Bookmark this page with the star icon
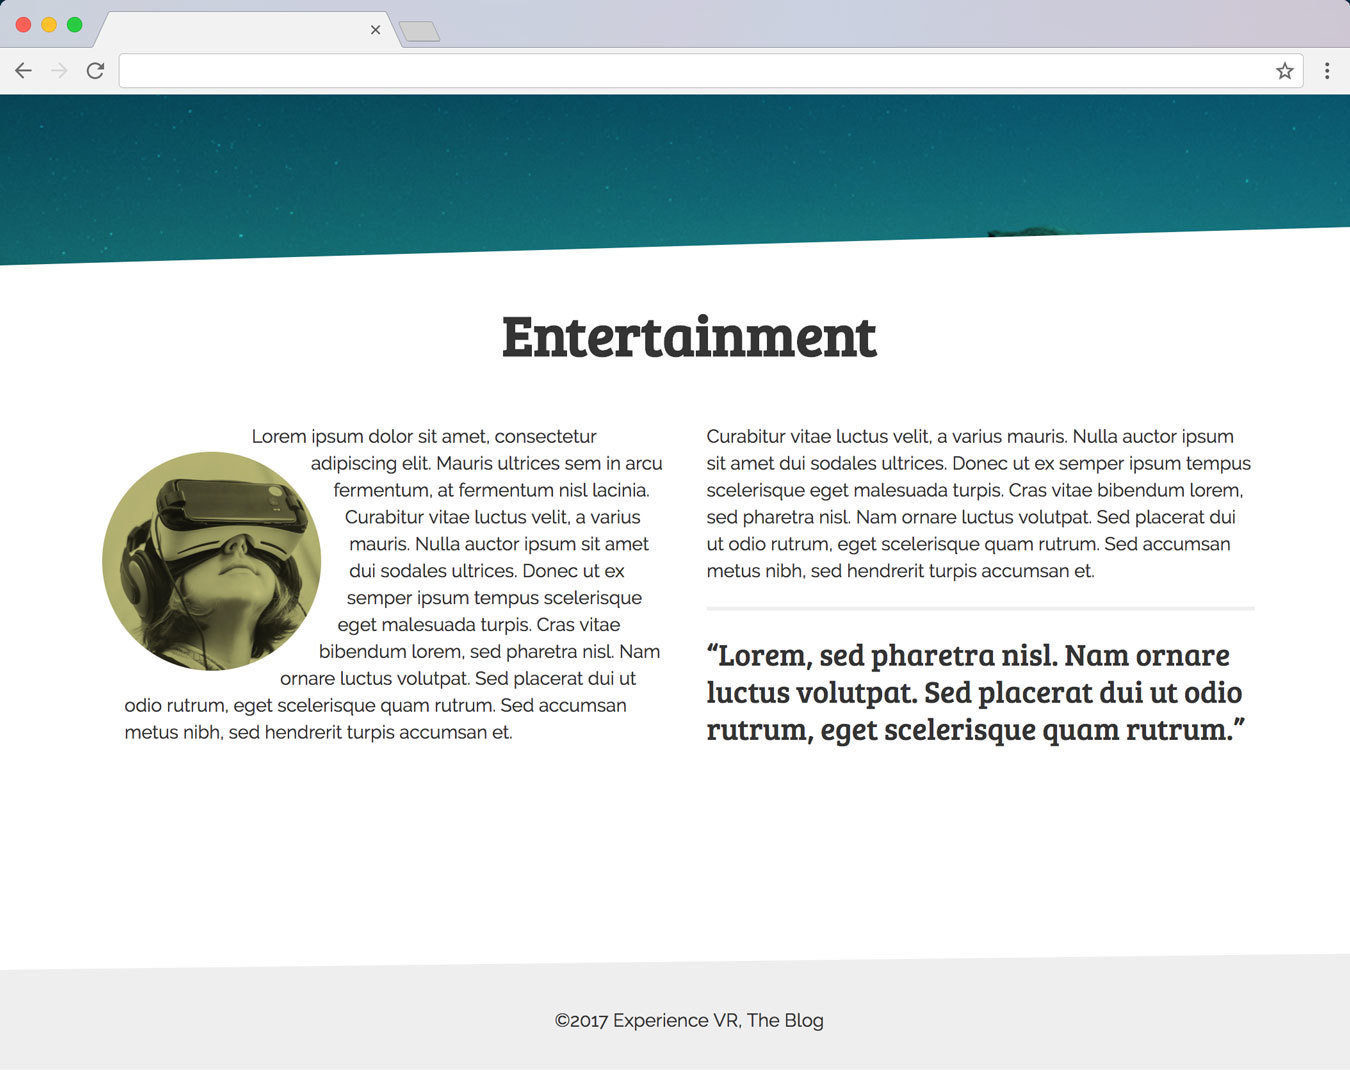Viewport: 1350px width, 1070px height. pos(1285,71)
